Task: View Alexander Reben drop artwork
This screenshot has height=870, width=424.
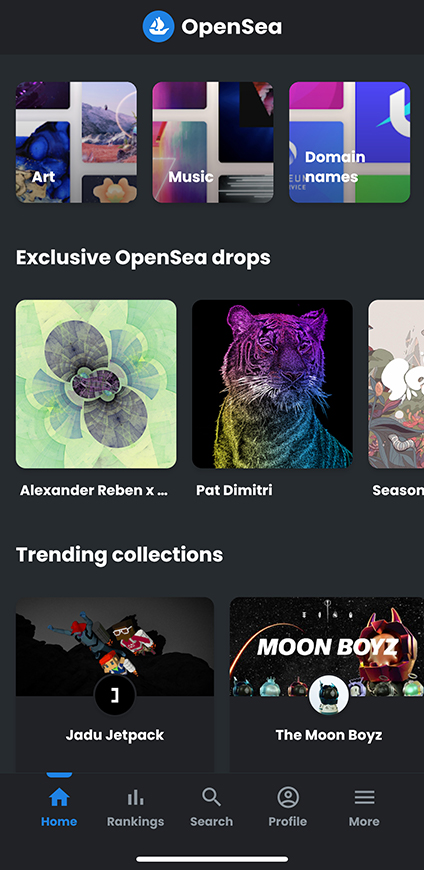Action: point(96,385)
